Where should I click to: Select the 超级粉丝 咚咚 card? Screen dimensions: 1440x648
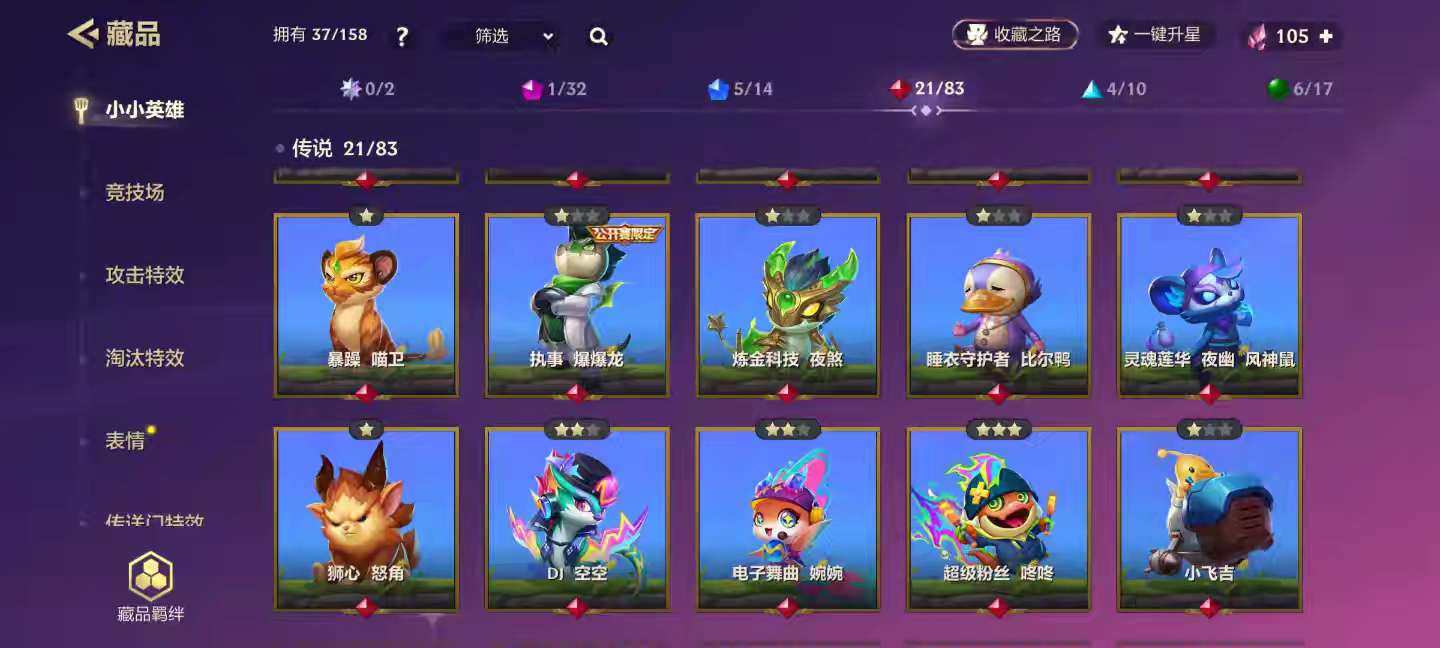coord(999,519)
